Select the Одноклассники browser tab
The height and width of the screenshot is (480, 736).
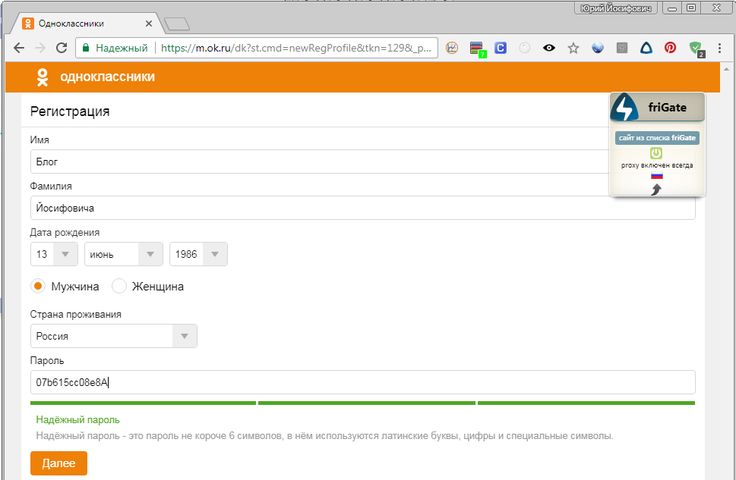pyautogui.click(x=88, y=23)
